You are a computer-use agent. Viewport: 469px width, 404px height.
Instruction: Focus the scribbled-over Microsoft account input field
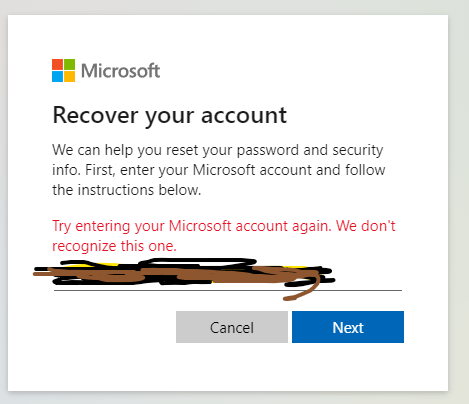click(x=228, y=275)
